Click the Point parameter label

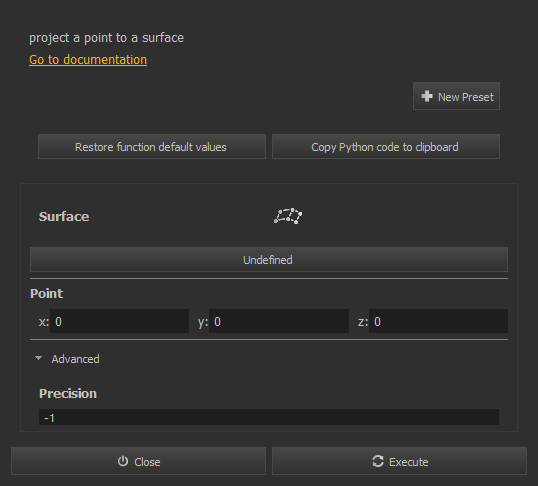pos(46,293)
